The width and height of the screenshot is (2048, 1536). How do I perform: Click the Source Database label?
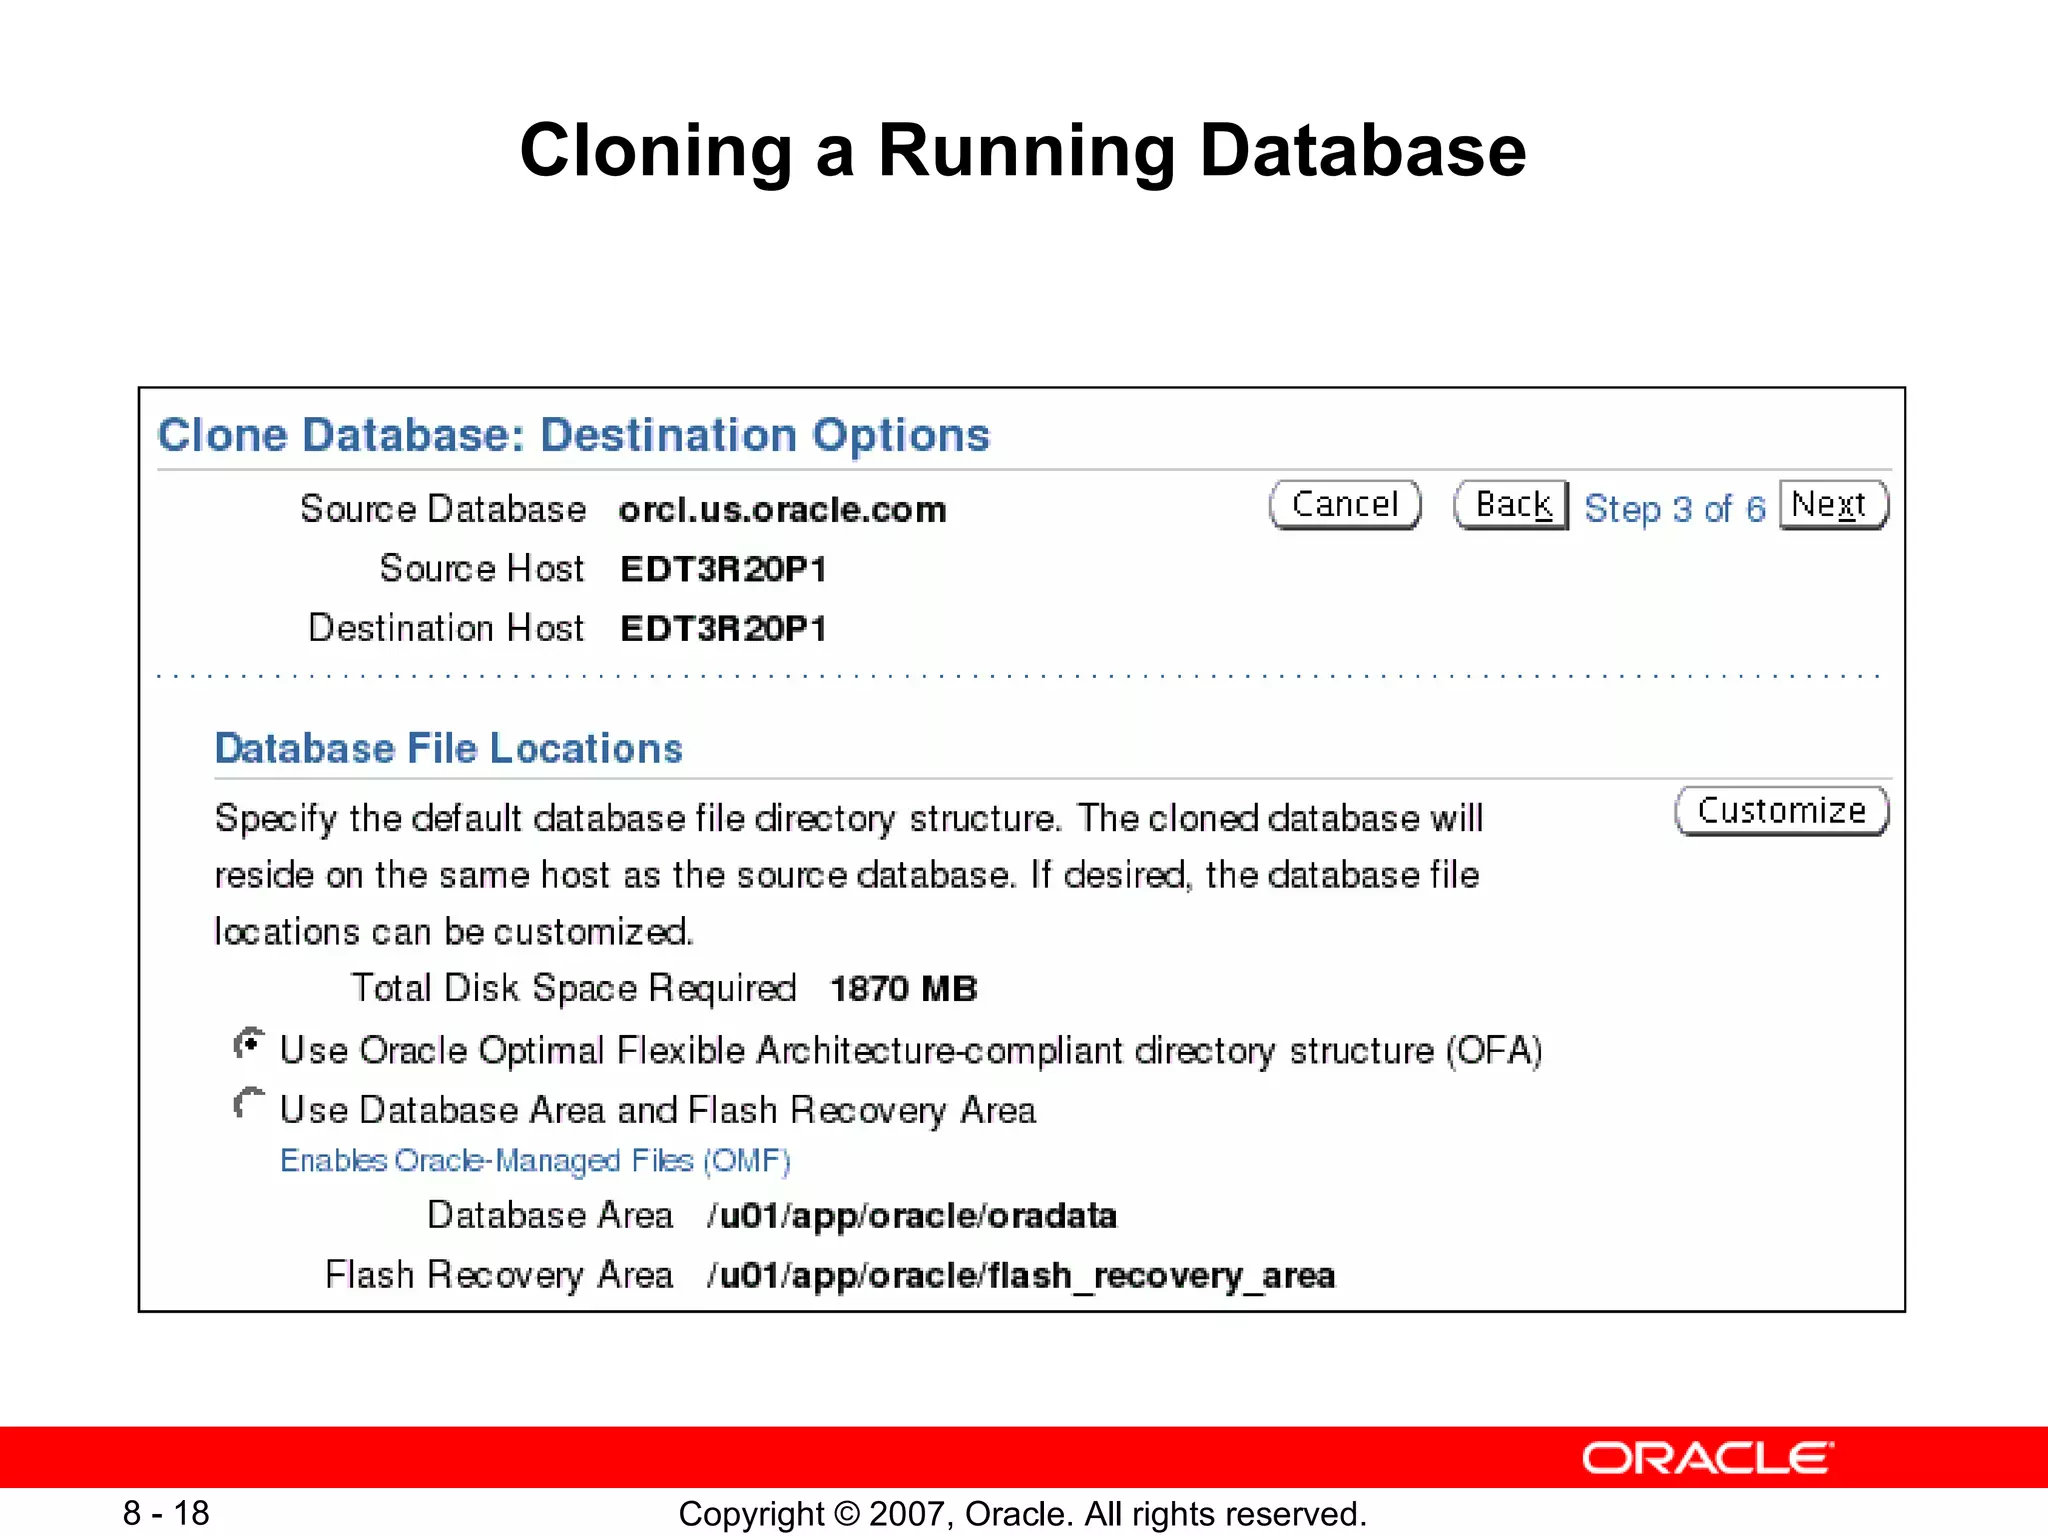point(443,509)
